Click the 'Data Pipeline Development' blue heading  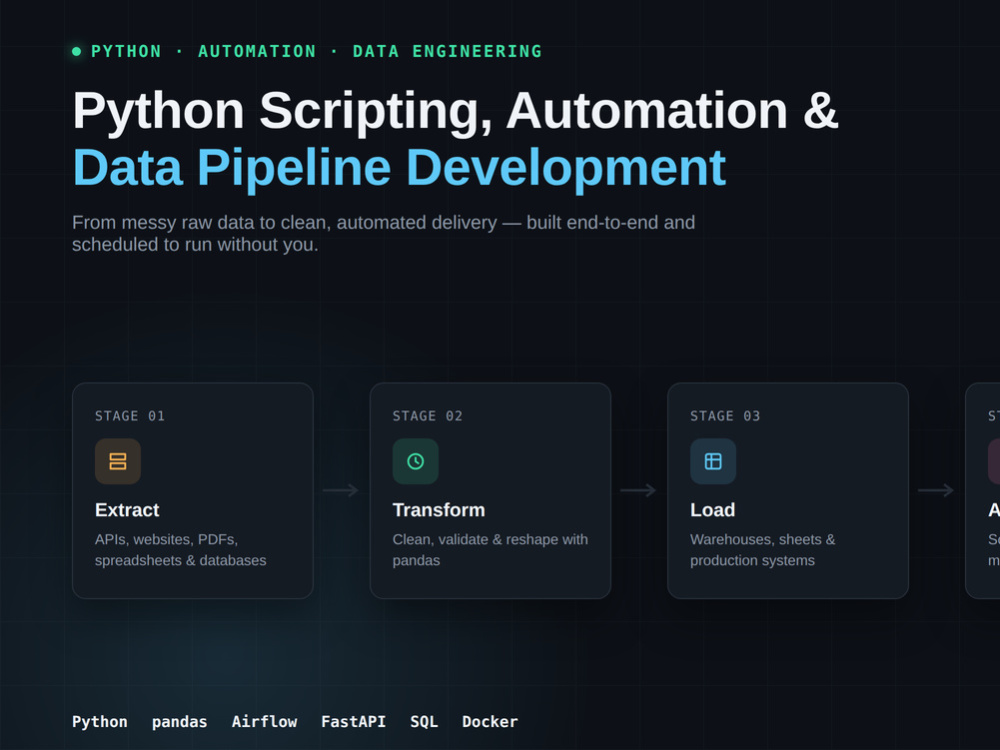[399, 168]
